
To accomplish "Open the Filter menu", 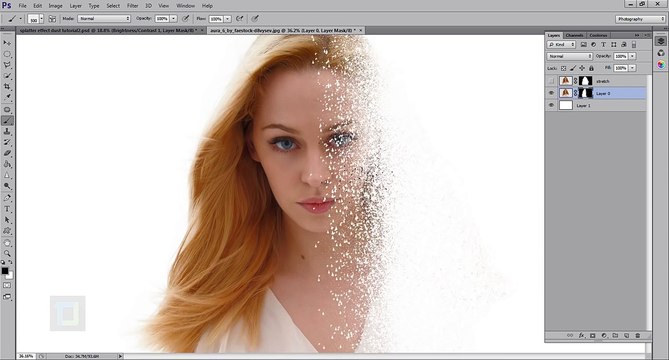I will [x=133, y=6].
